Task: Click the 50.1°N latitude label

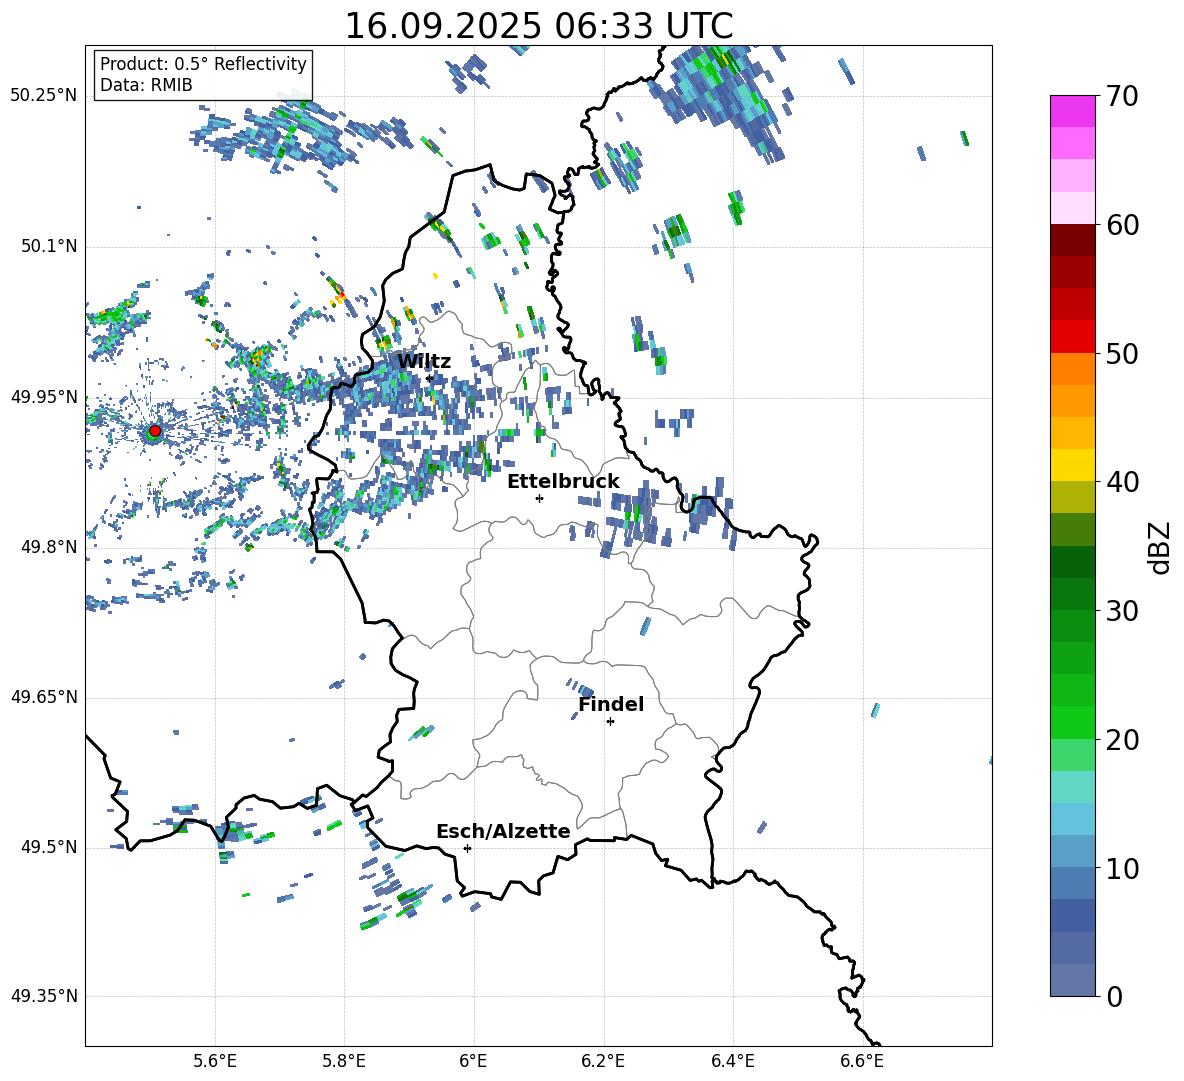Action: pos(49,247)
